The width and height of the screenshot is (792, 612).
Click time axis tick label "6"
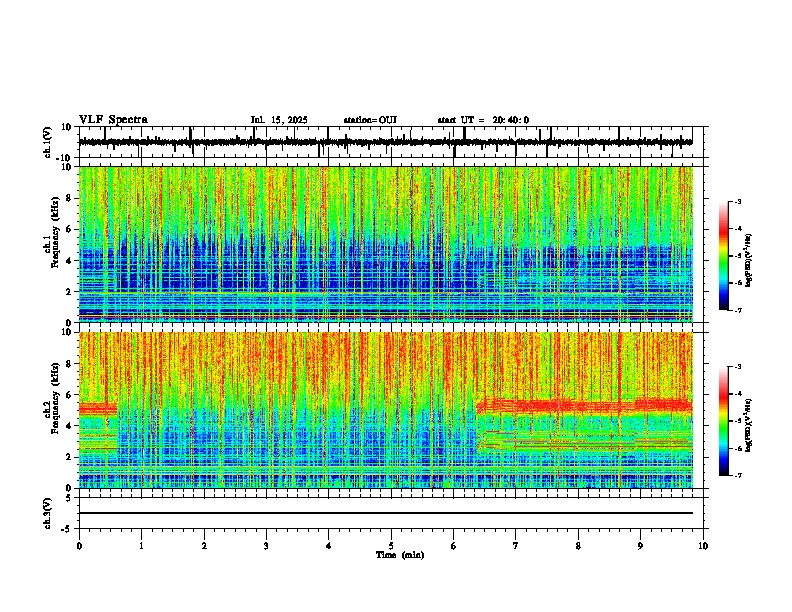click(x=453, y=546)
